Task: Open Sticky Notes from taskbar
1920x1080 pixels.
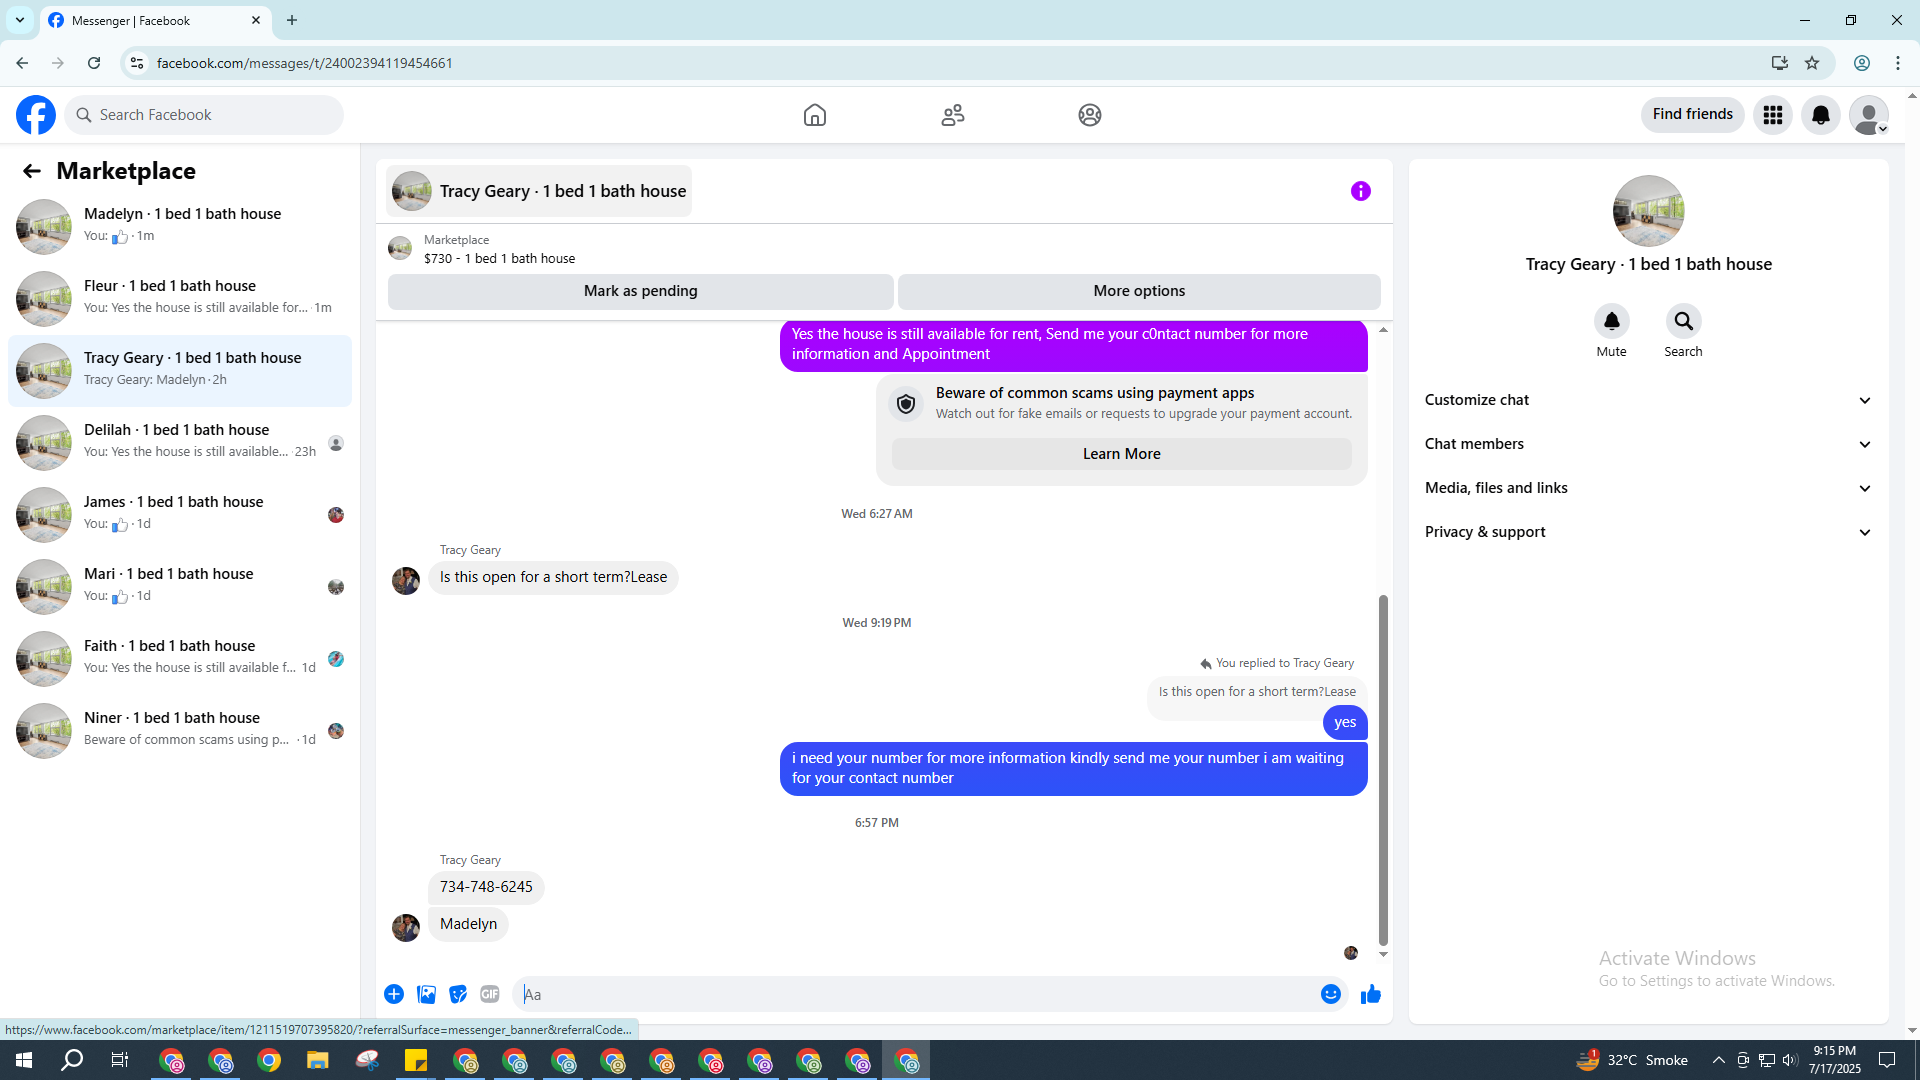Action: pos(416,1060)
